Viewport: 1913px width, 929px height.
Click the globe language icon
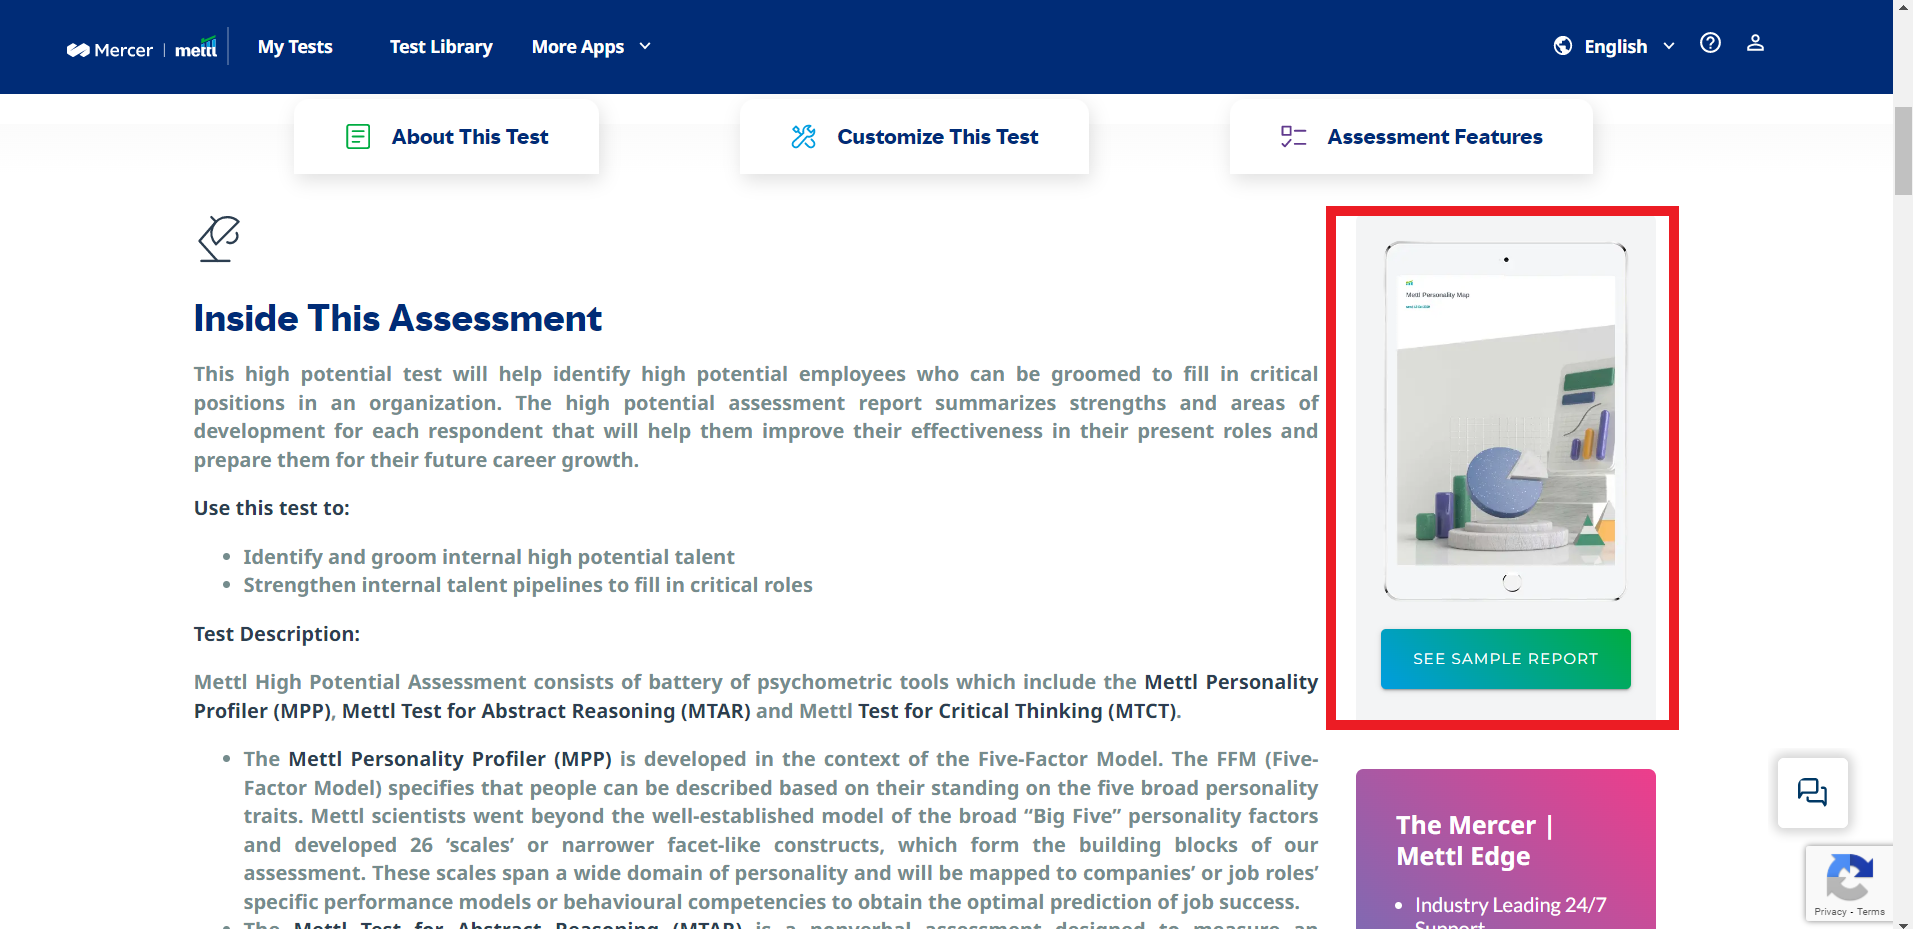(1563, 46)
